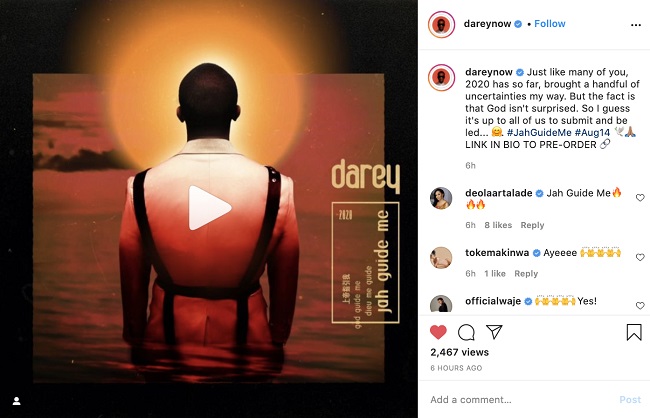View tagged people icon on video
650x418 pixels.
tap(17, 401)
